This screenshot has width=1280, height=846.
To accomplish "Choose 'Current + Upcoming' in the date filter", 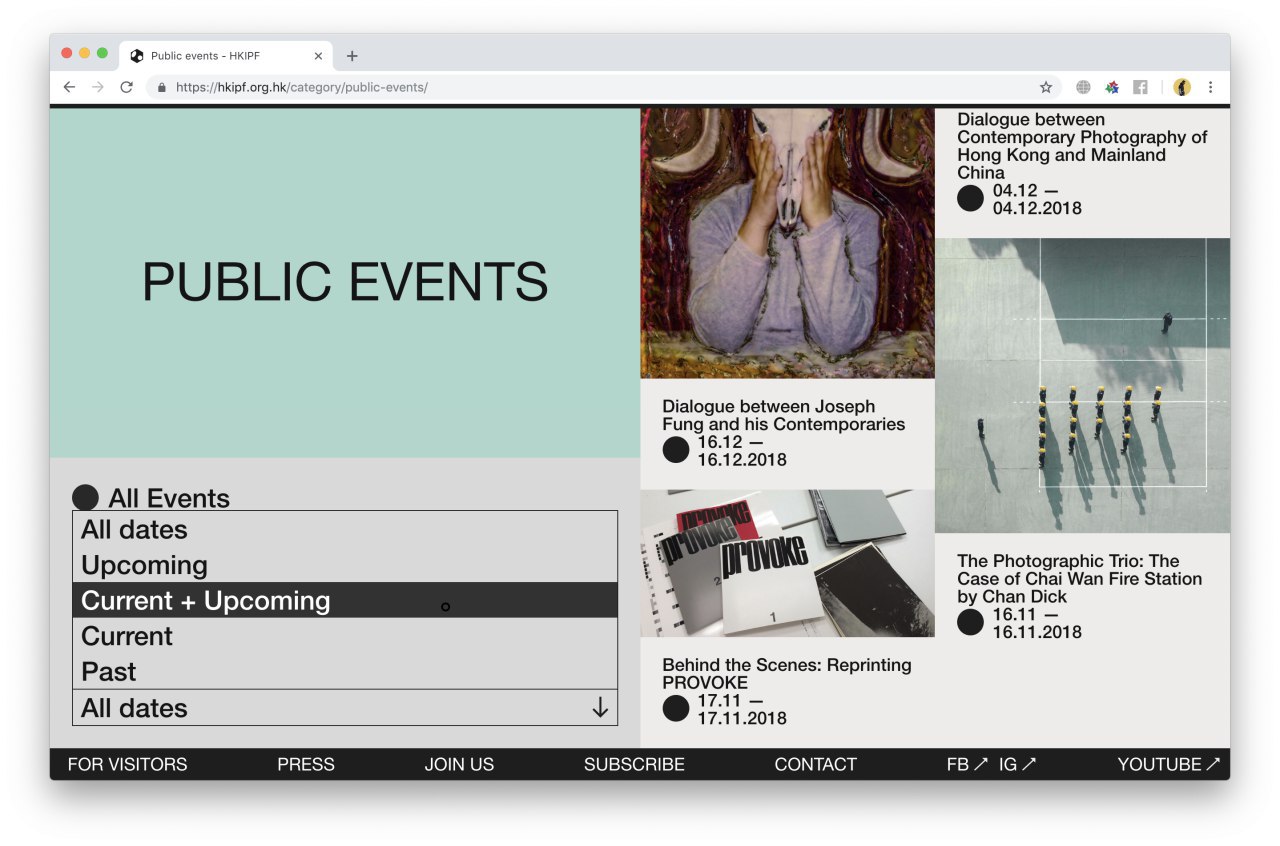I will 345,600.
